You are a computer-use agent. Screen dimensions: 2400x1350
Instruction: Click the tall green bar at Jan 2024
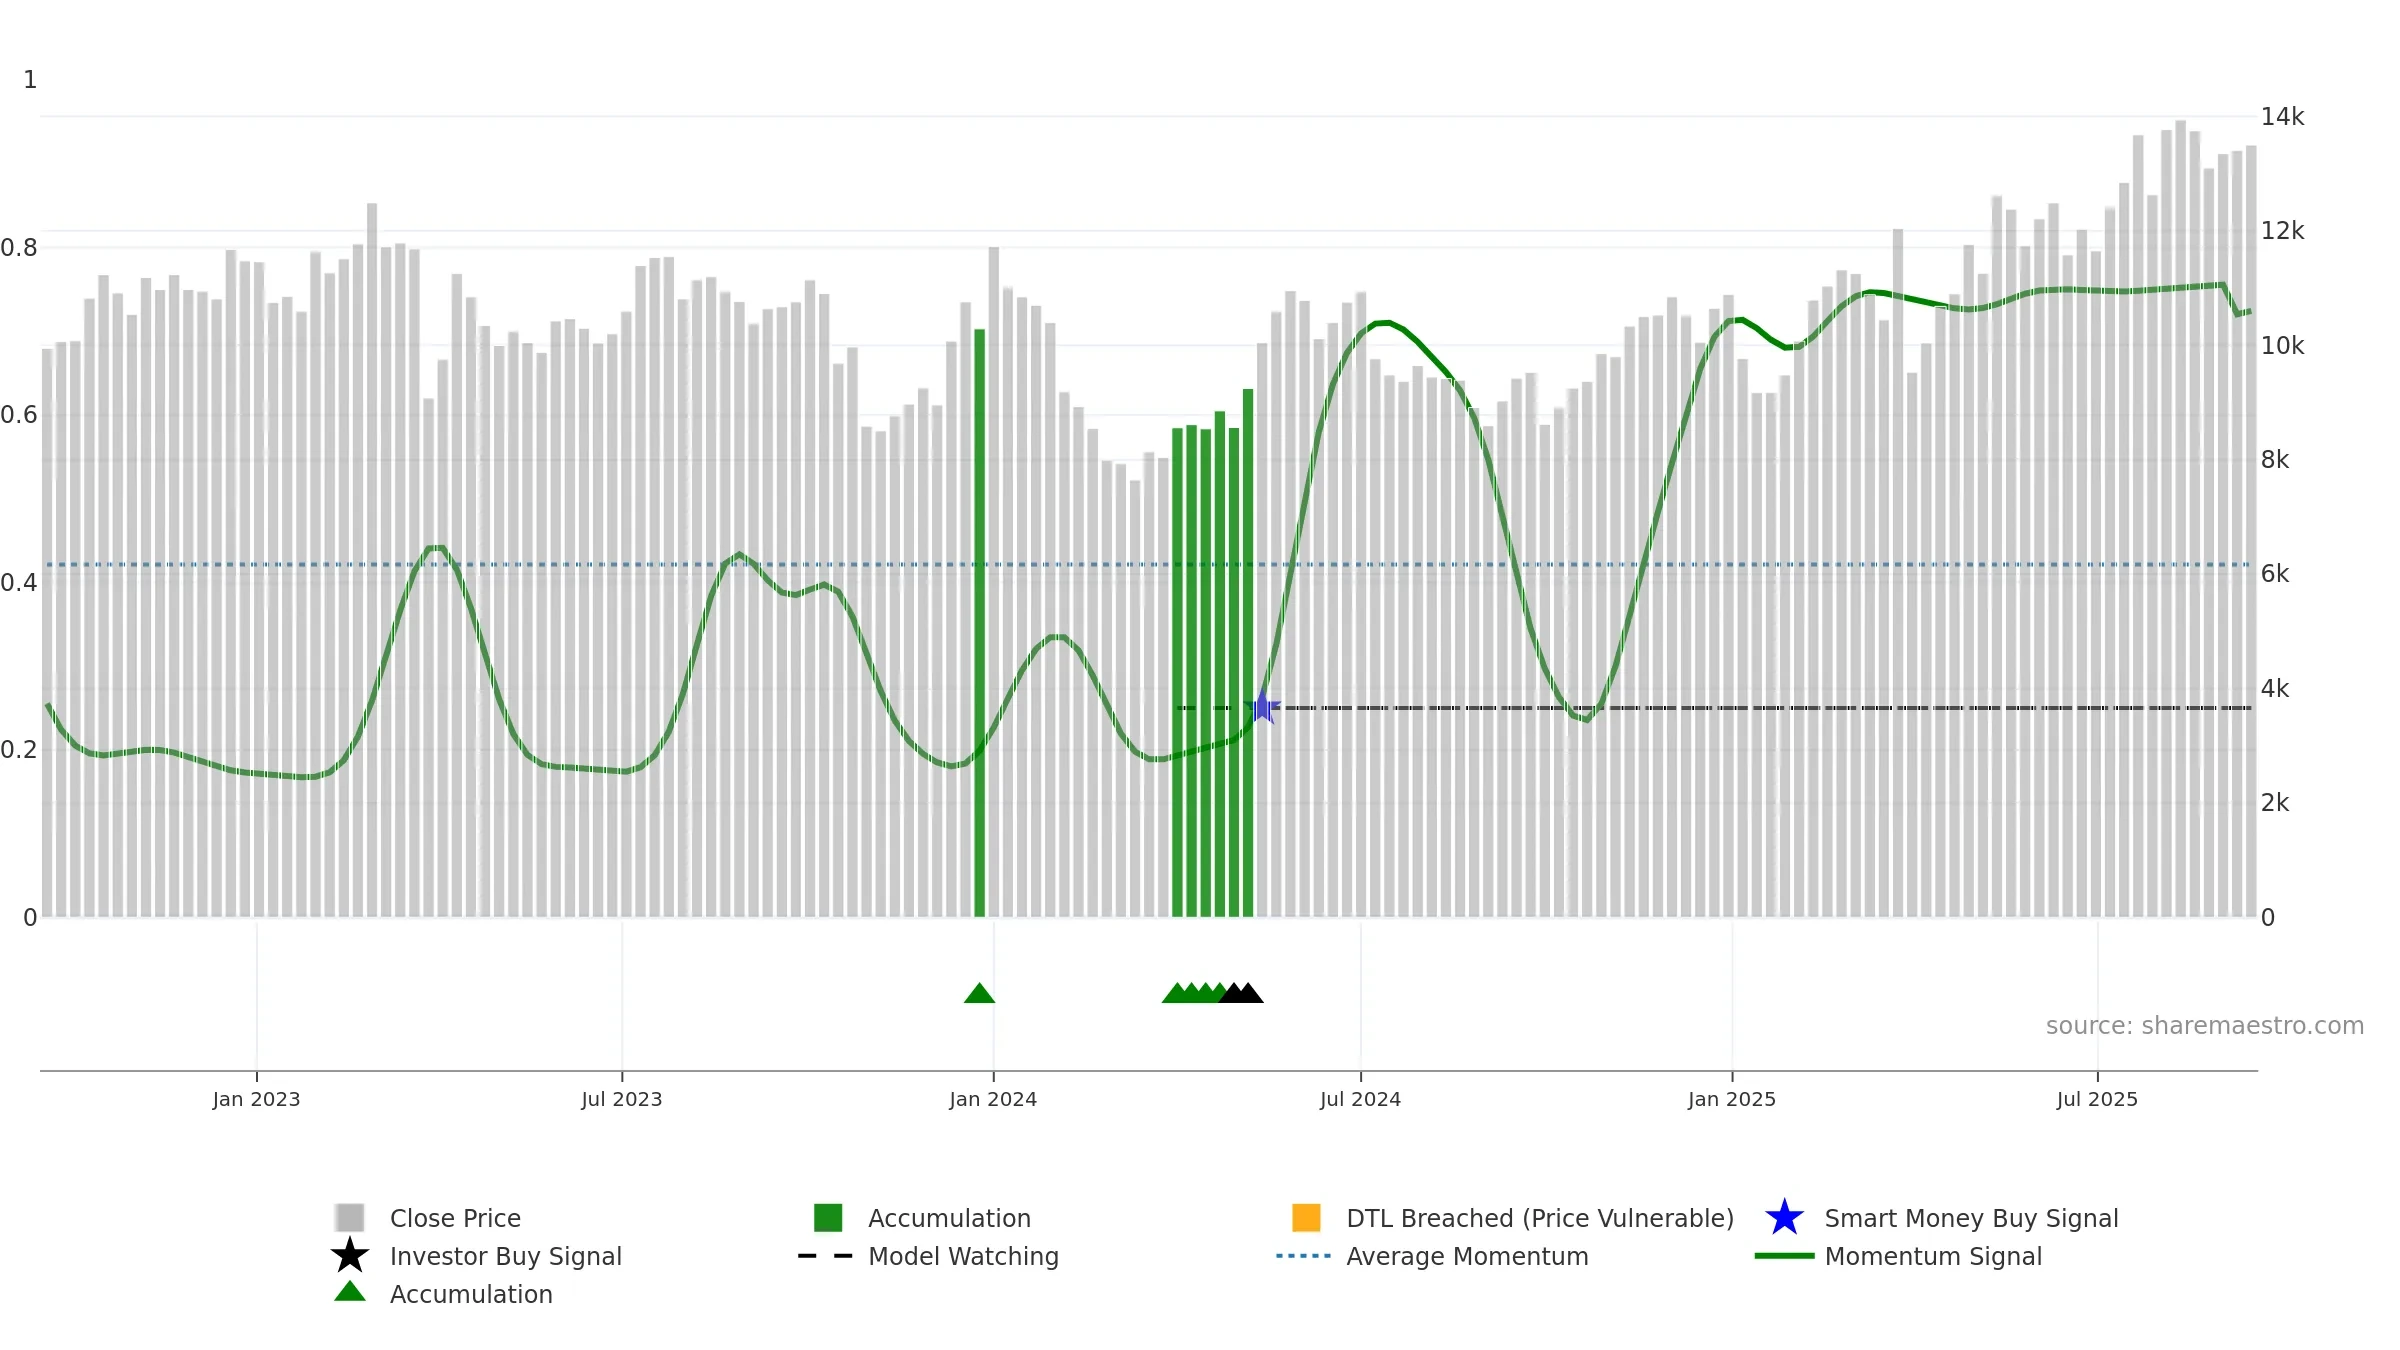click(x=980, y=623)
